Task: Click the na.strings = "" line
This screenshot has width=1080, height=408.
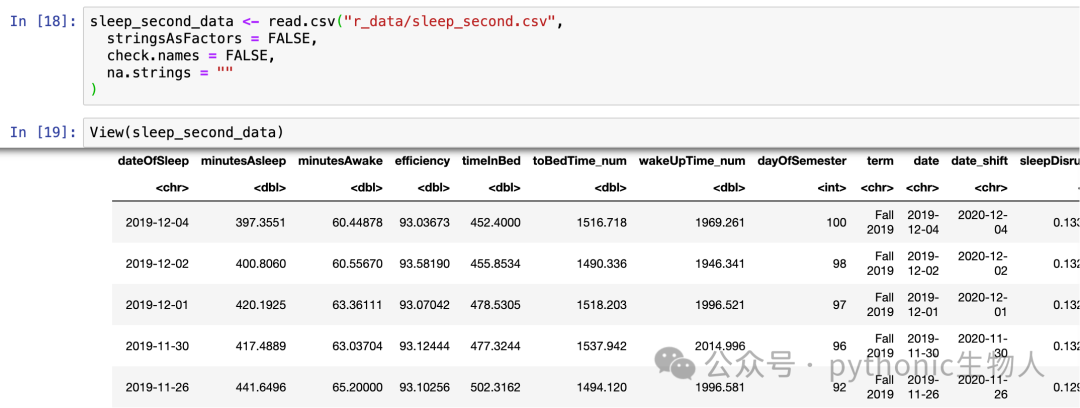Action: coord(169,74)
